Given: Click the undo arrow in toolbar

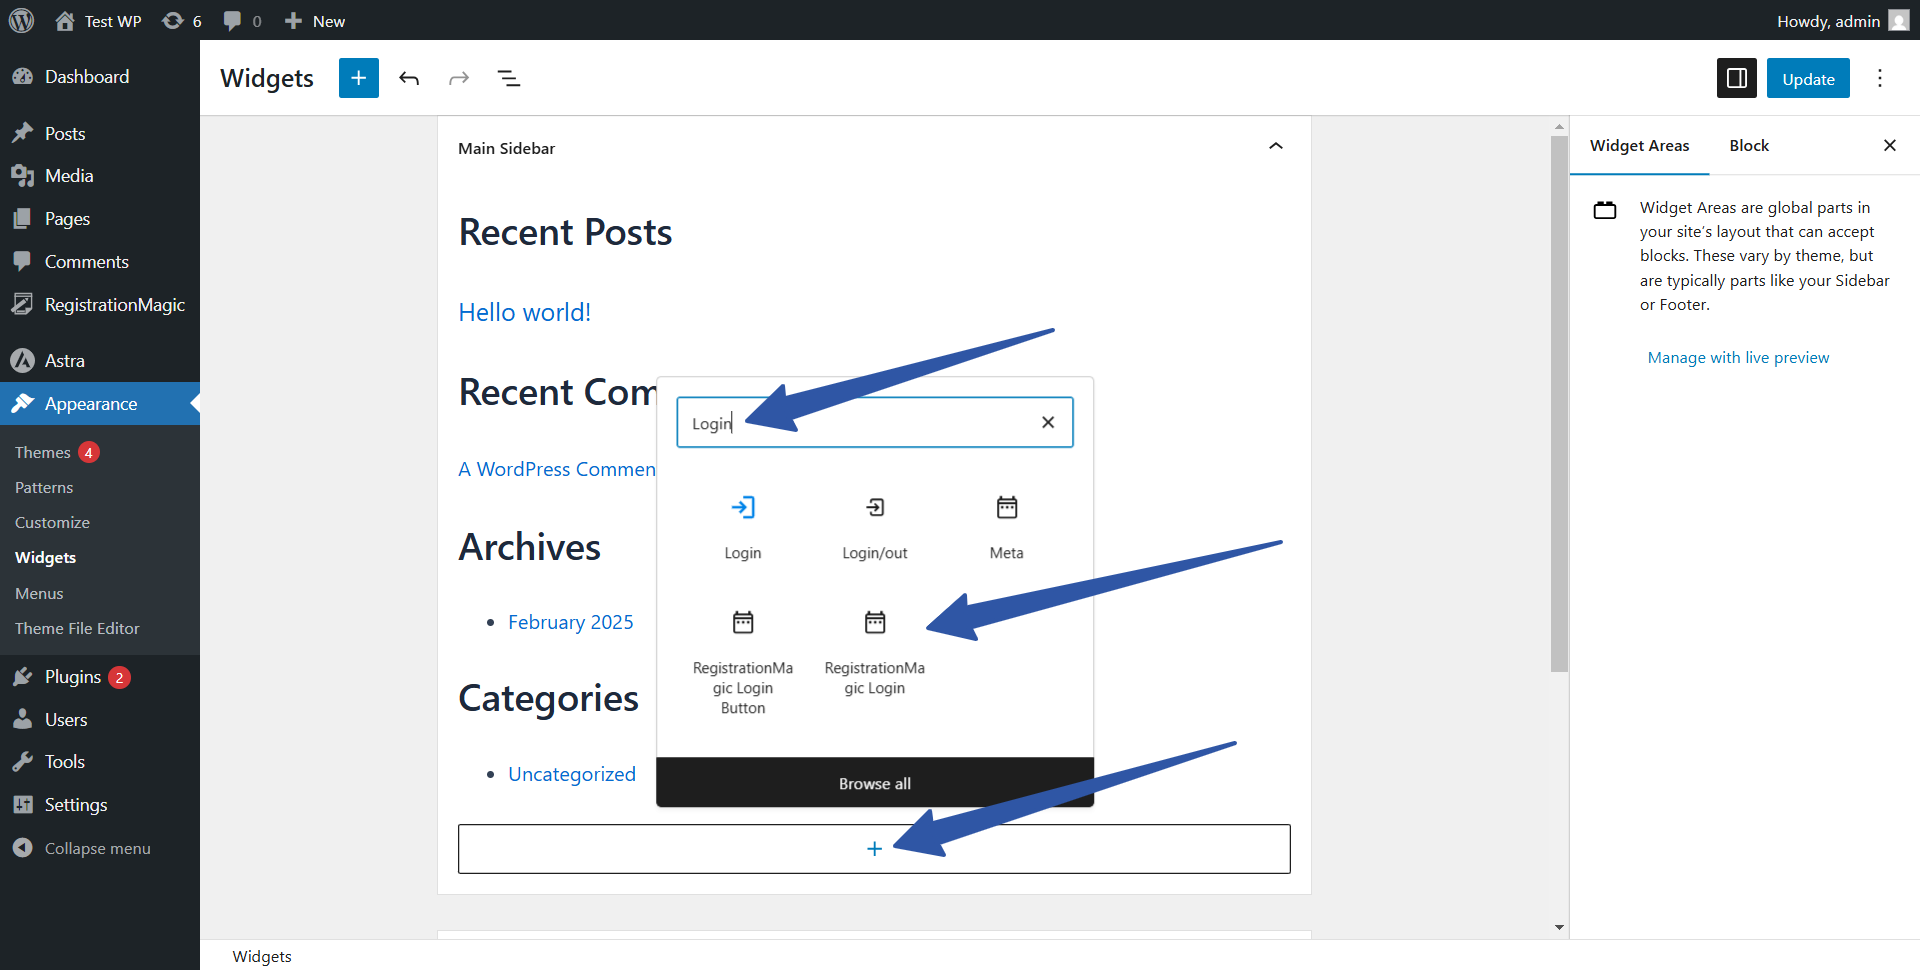Looking at the screenshot, I should point(409,79).
